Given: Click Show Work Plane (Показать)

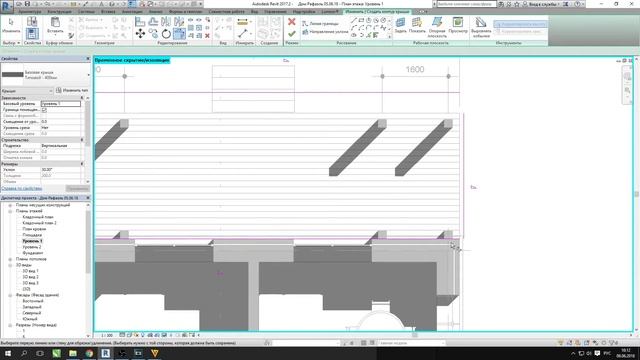Looking at the screenshot, I should [417, 25].
